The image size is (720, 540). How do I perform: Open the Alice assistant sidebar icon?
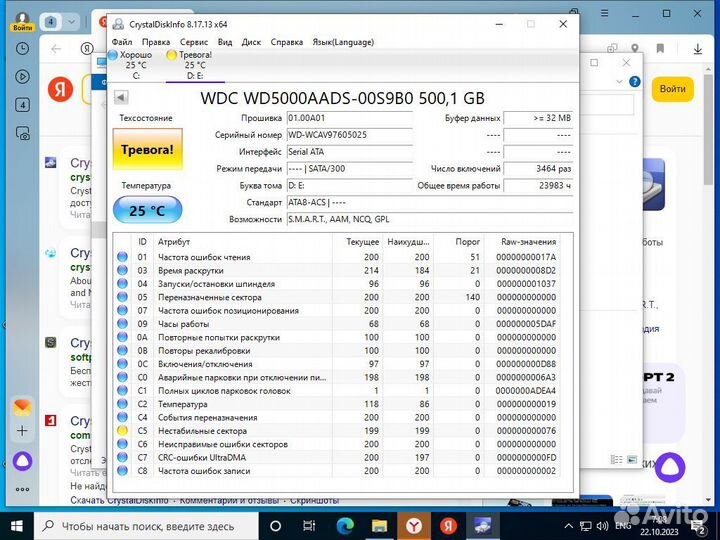[22, 461]
